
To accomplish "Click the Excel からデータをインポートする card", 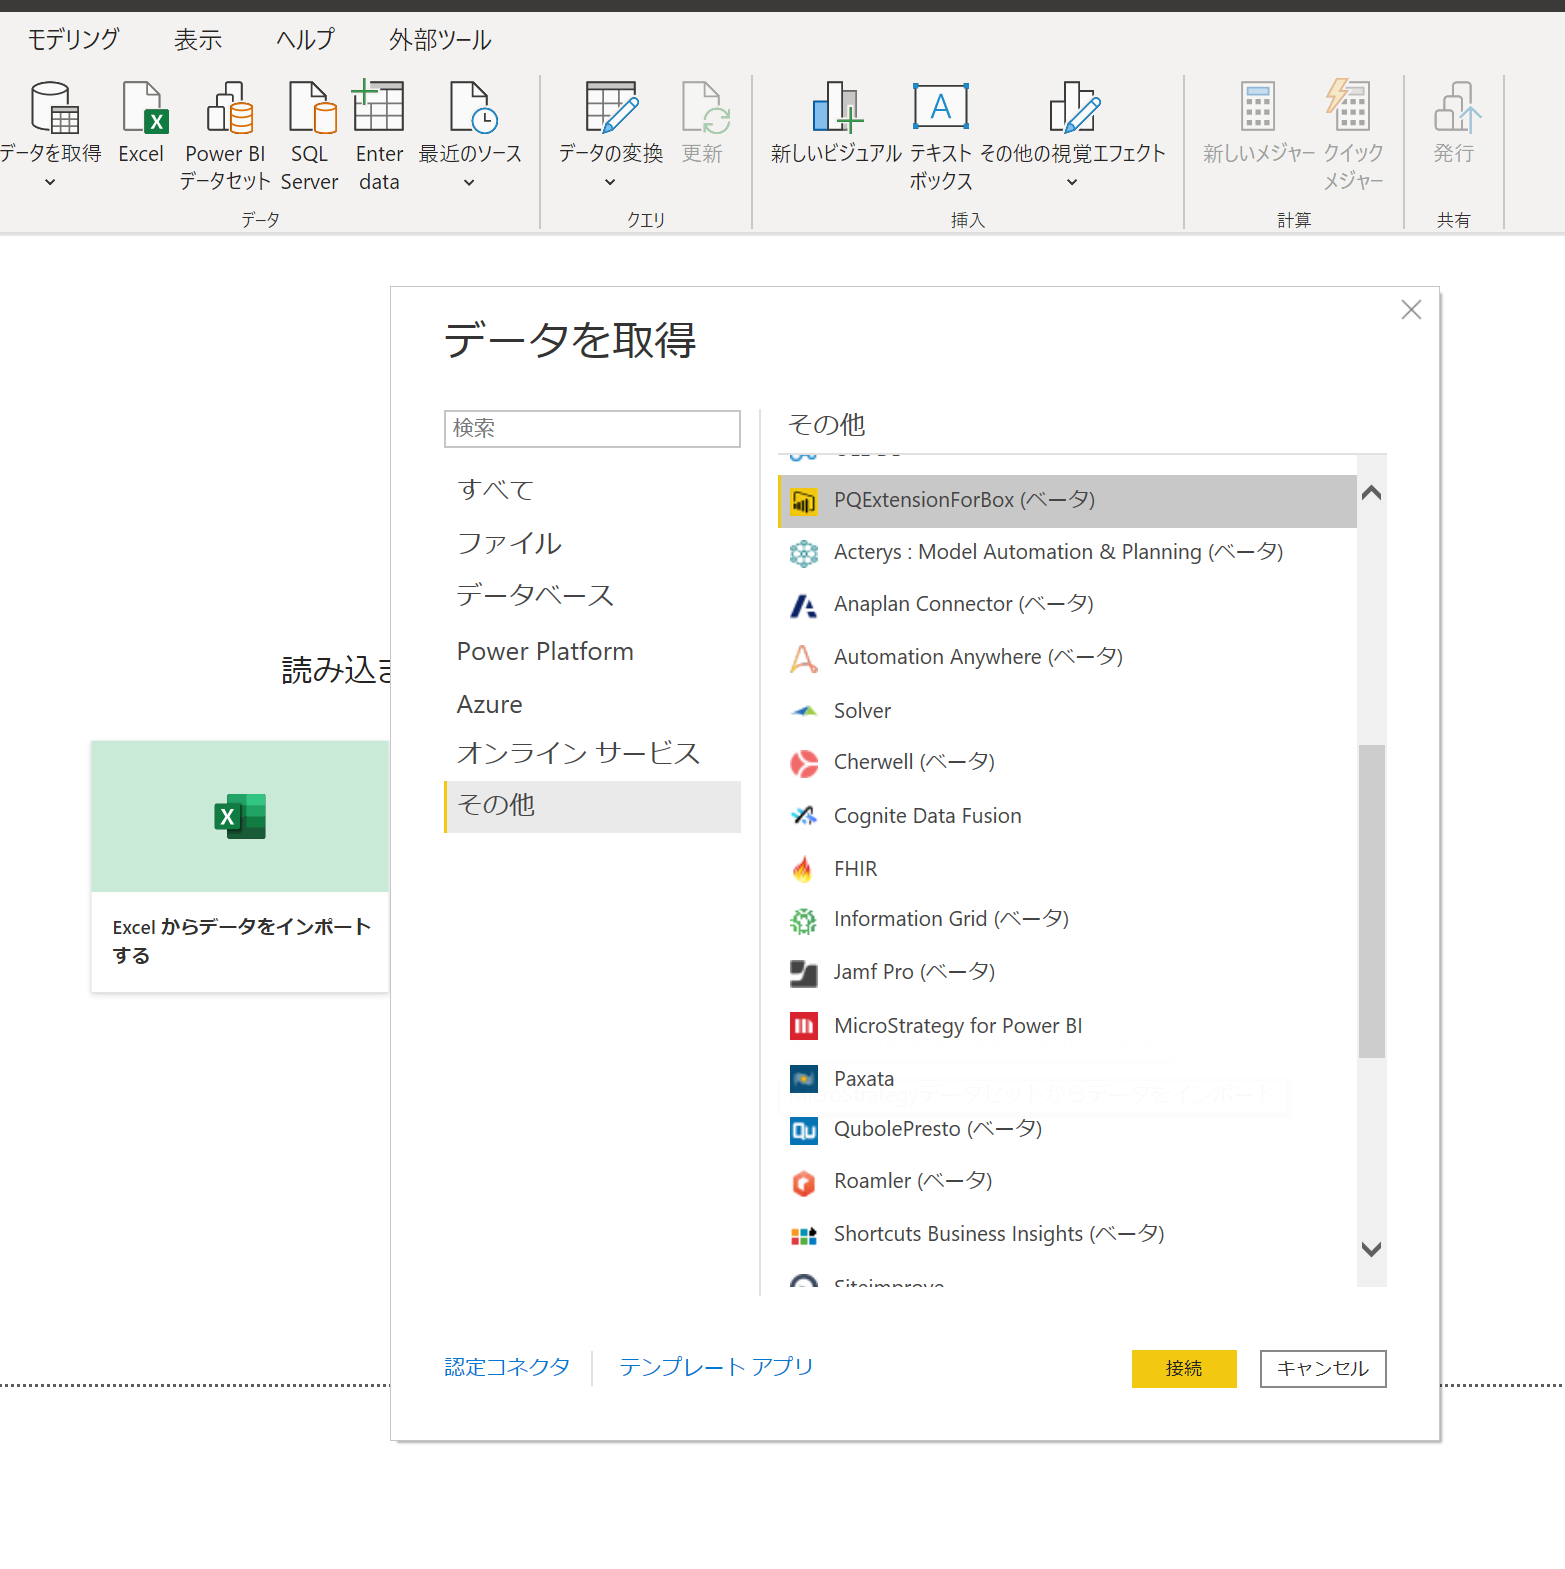I will point(240,866).
